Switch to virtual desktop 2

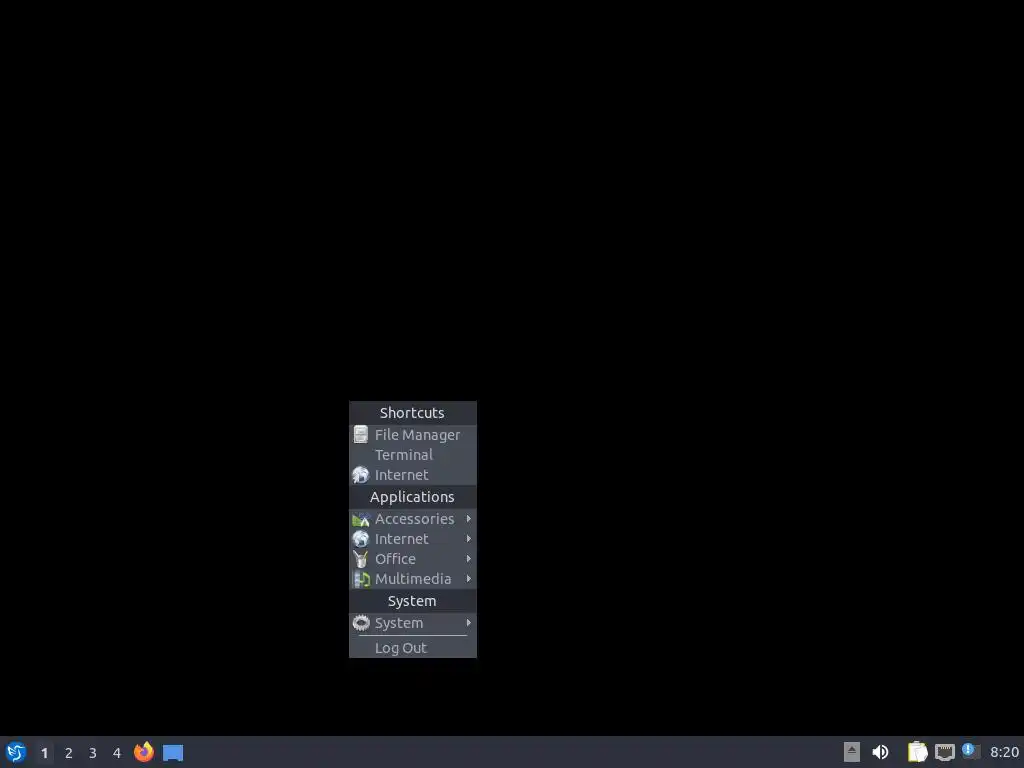coord(69,753)
